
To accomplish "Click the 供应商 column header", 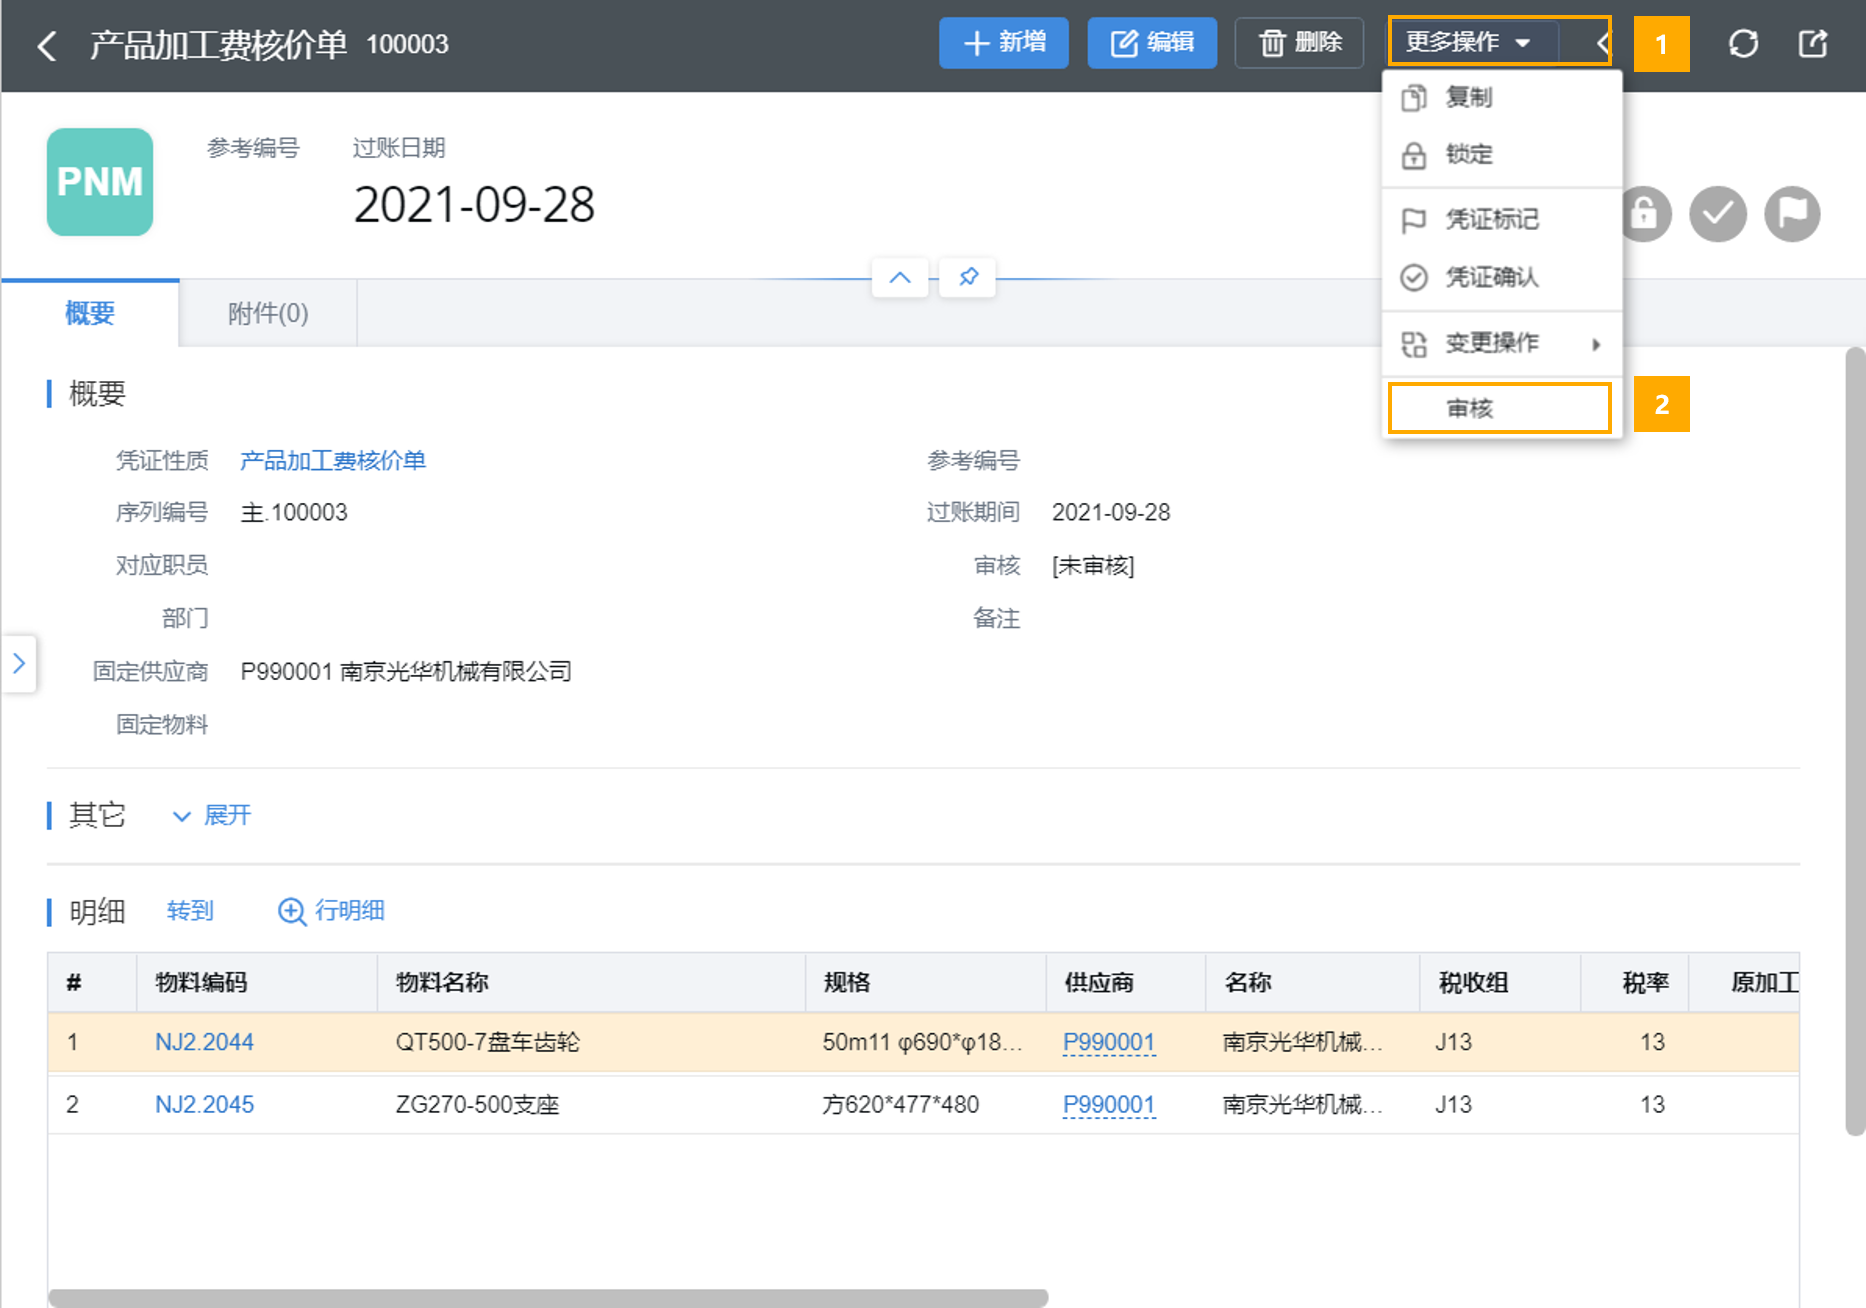I will point(1126,982).
